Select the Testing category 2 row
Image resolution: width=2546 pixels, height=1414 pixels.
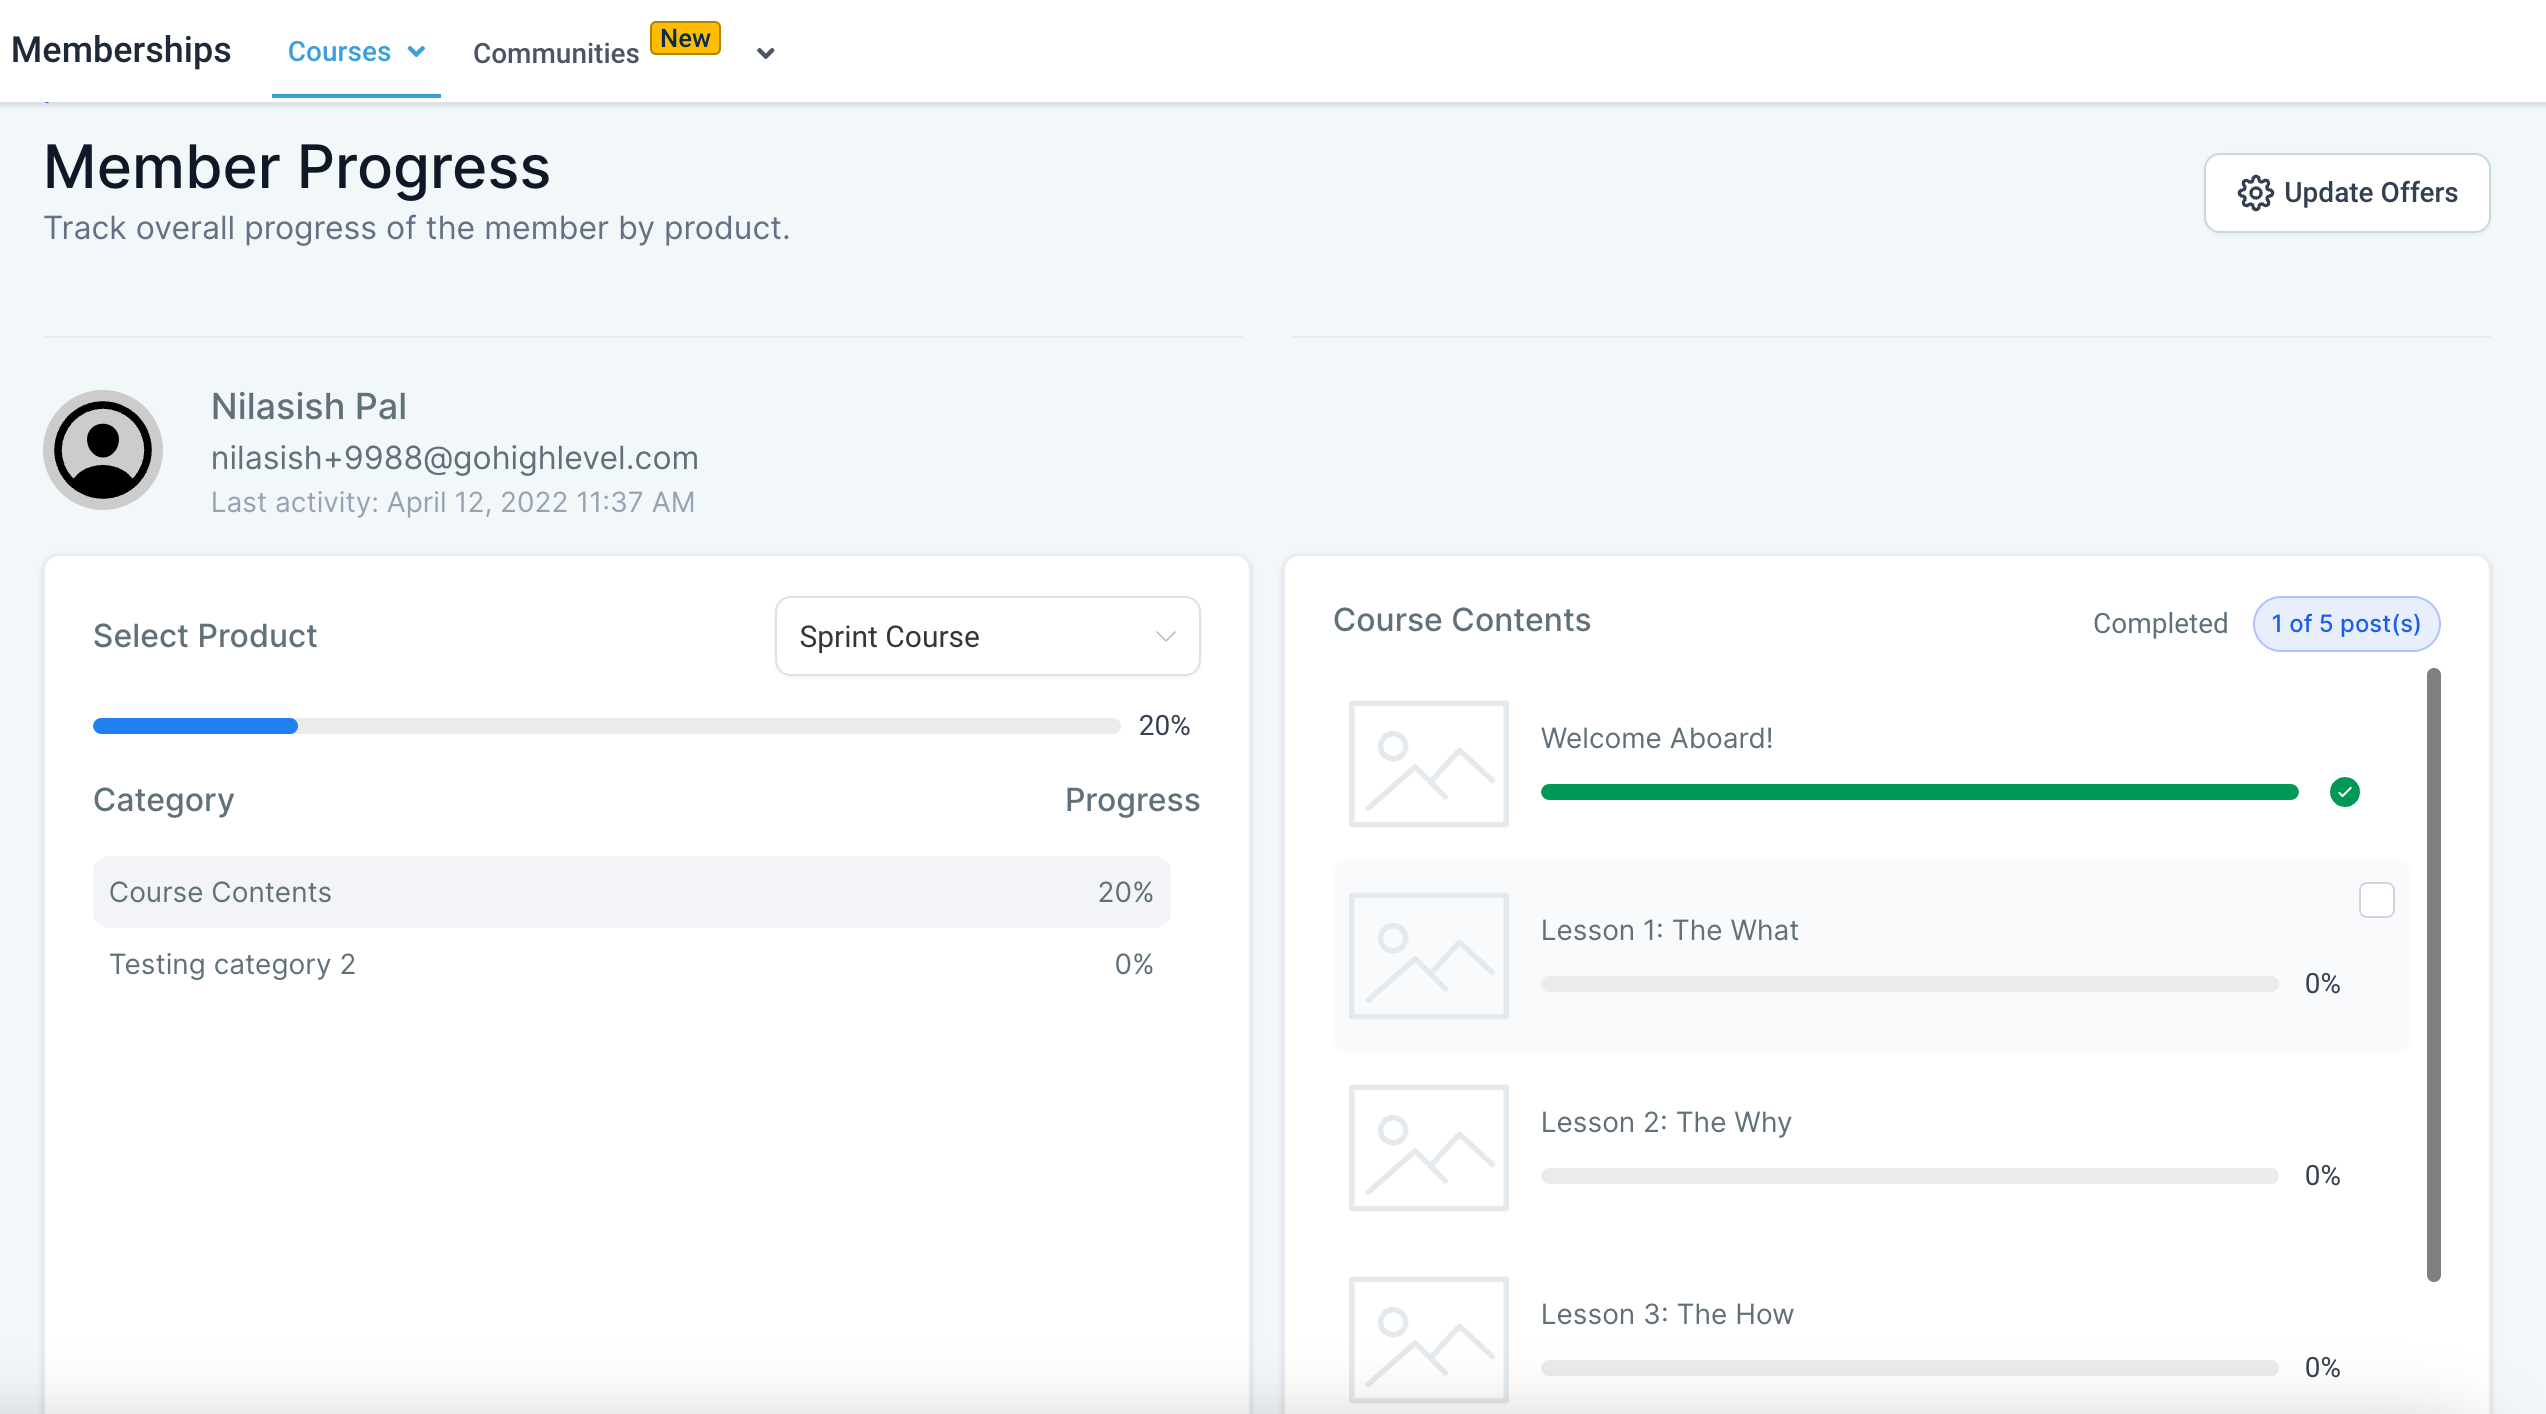pyautogui.click(x=632, y=964)
